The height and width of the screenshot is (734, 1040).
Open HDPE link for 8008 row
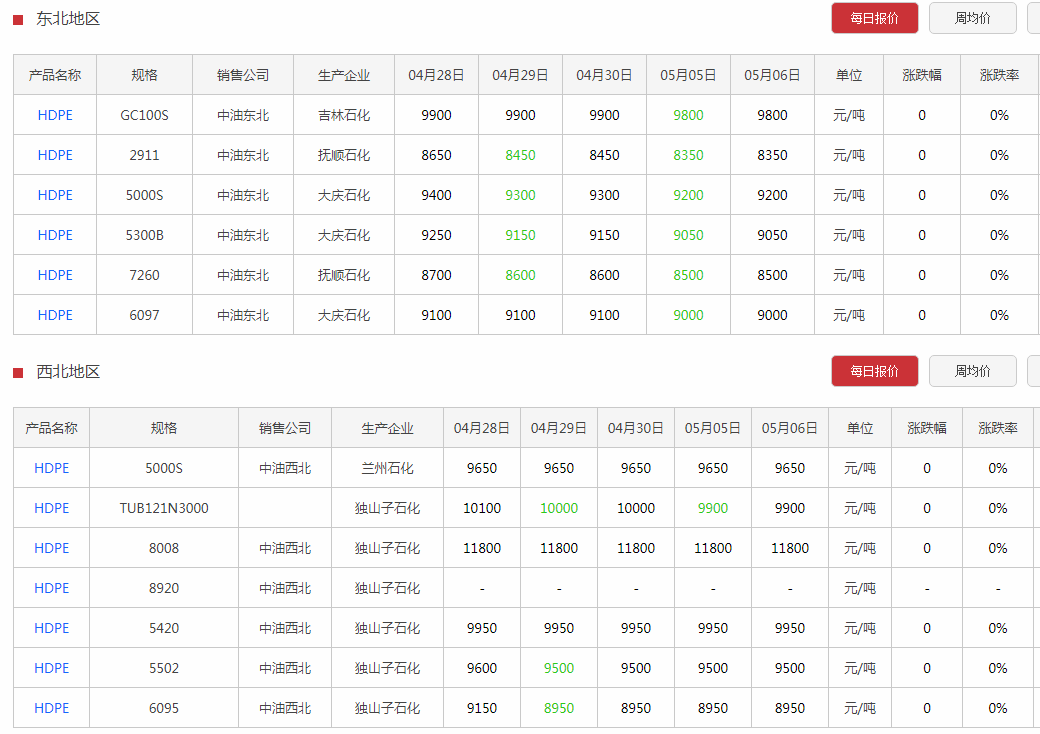click(52, 548)
